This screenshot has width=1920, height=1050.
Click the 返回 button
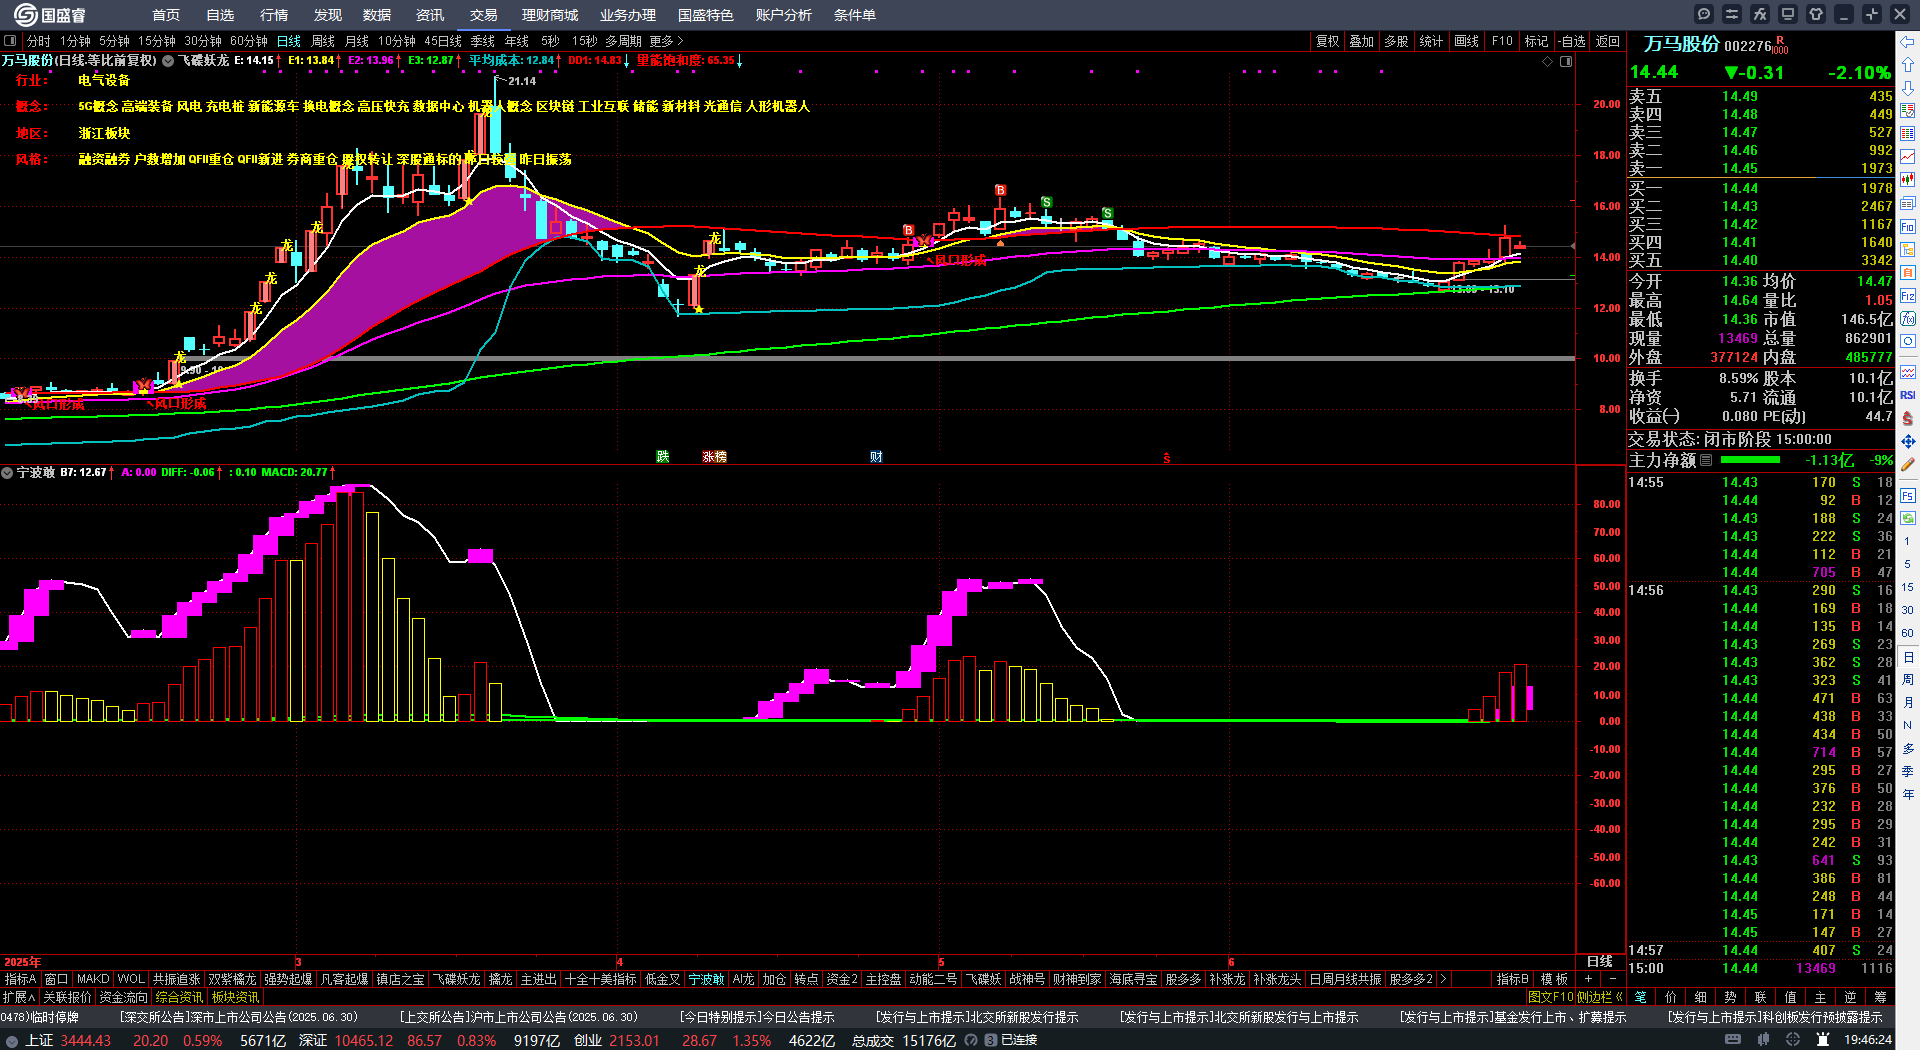tap(1608, 41)
